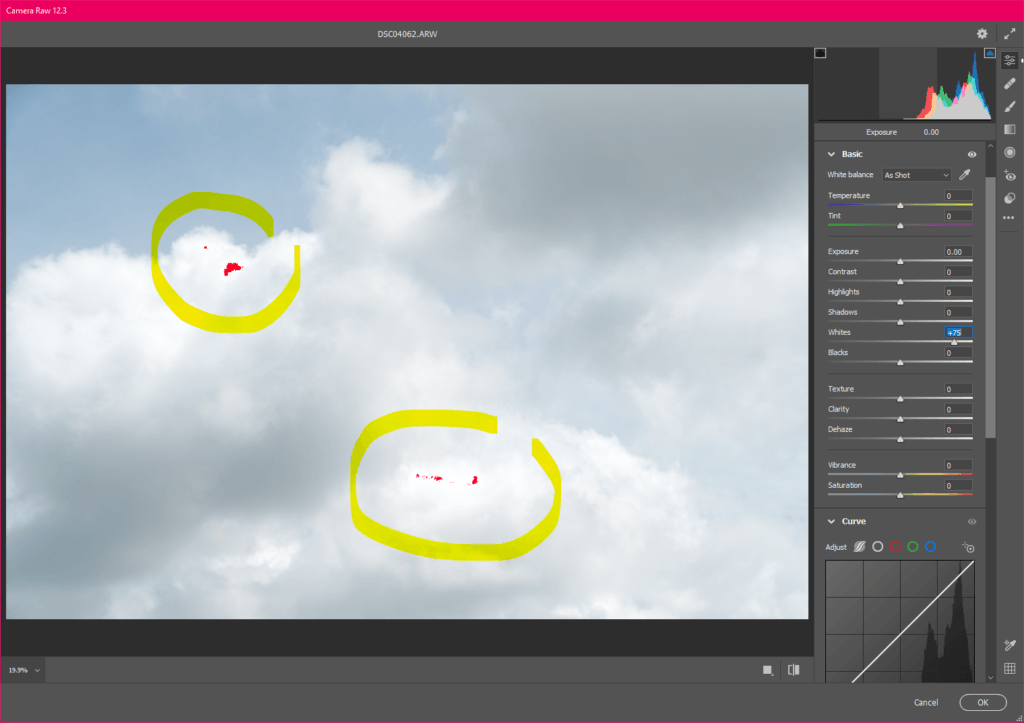Click the OK button
The height and width of the screenshot is (723, 1024).
click(982, 702)
